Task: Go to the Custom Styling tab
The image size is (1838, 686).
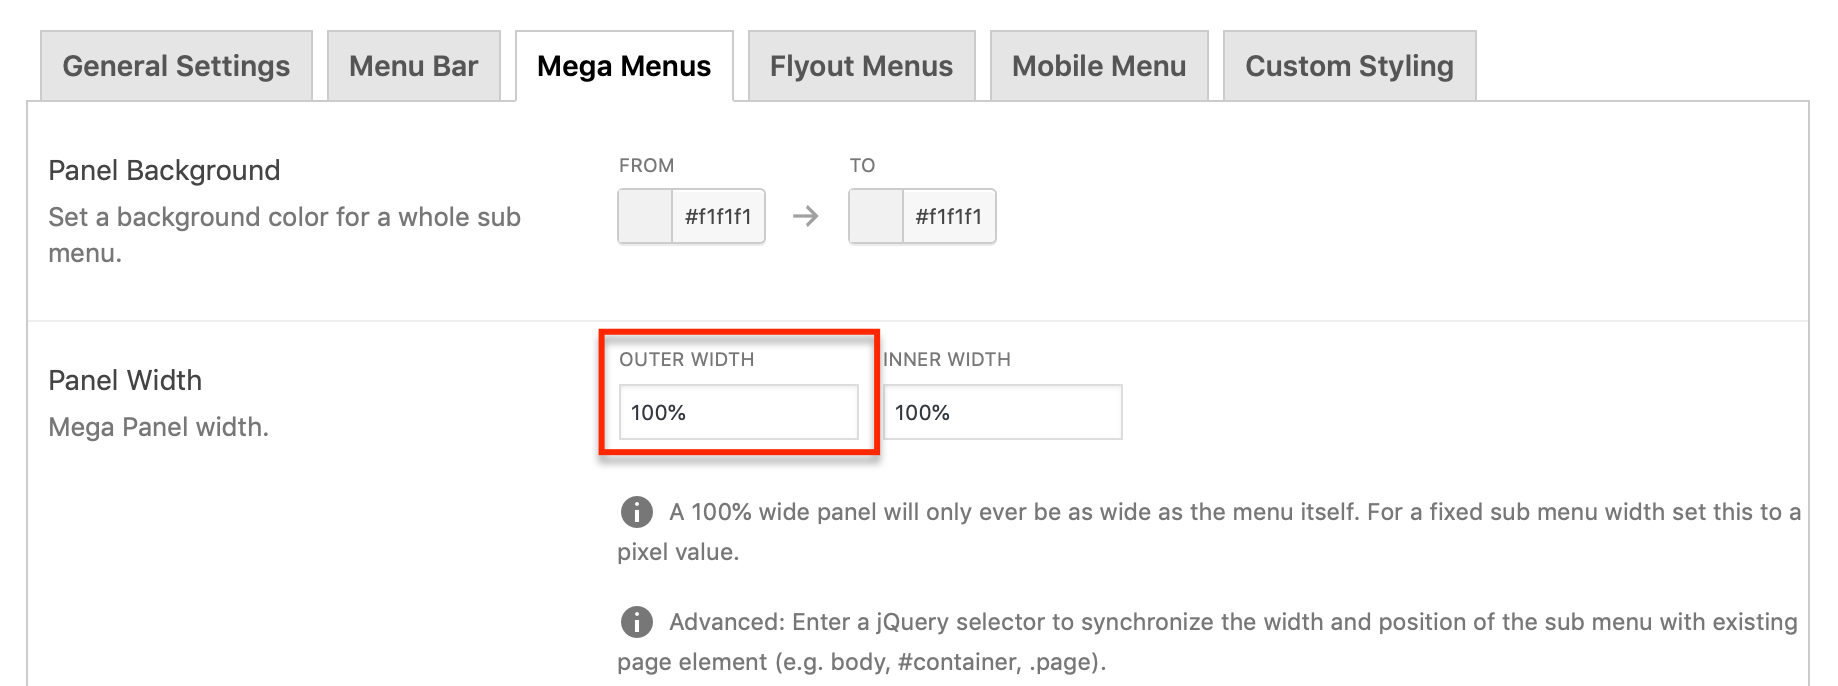Action: (x=1349, y=66)
